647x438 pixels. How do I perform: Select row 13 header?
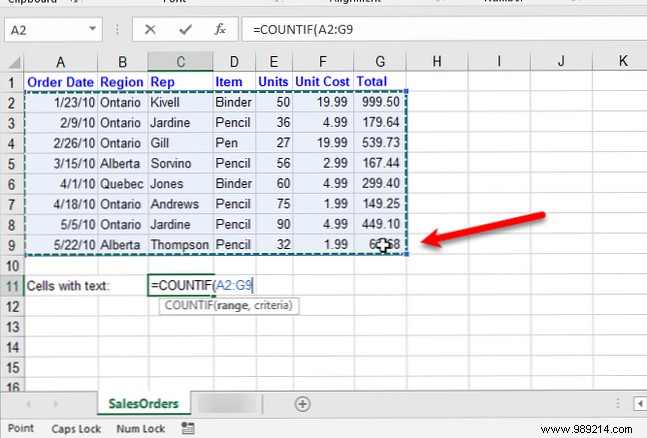tap(12, 327)
